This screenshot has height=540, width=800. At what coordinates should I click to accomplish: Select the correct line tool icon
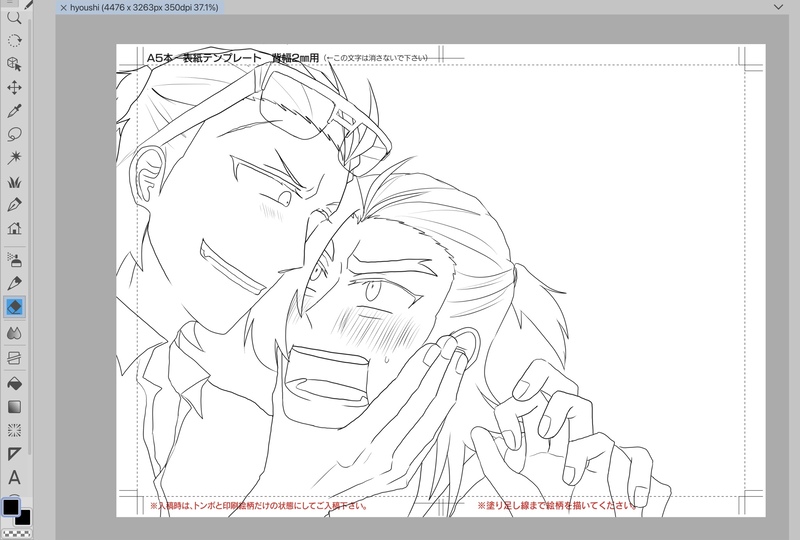(x=14, y=358)
